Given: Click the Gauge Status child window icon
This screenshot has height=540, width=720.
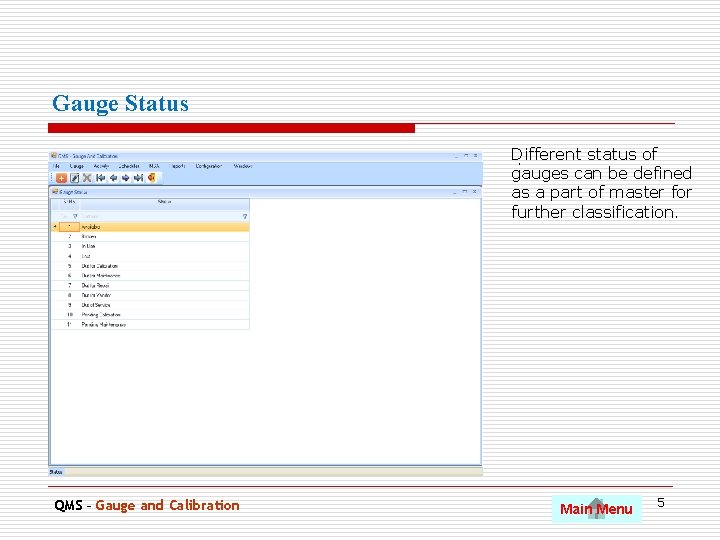Looking at the screenshot, I should pyautogui.click(x=55, y=191).
